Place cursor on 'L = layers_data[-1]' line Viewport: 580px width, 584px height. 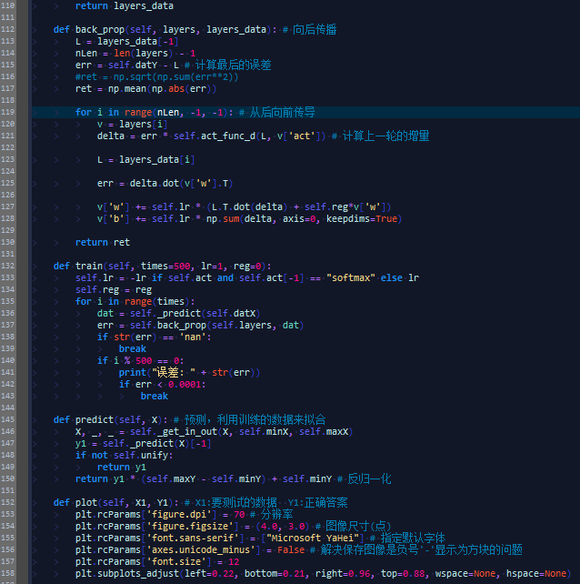[127, 41]
